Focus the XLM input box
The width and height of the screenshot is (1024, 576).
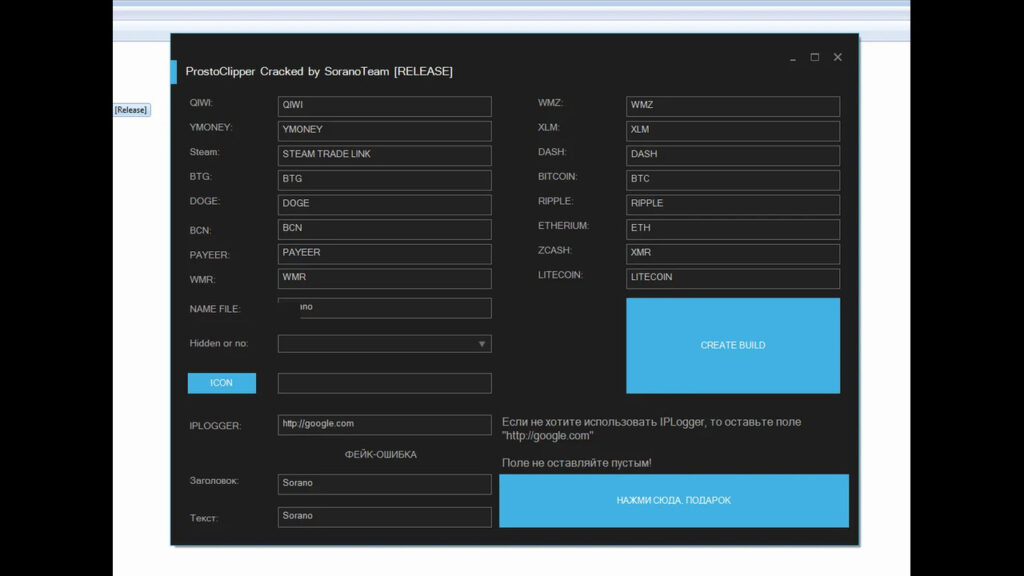pyautogui.click(x=733, y=131)
